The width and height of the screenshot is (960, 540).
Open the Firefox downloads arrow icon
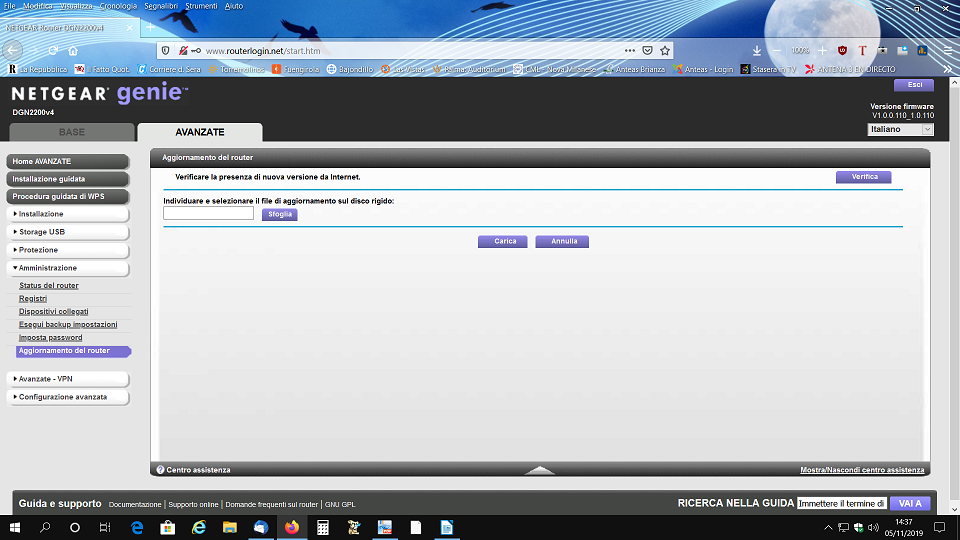tap(757, 51)
